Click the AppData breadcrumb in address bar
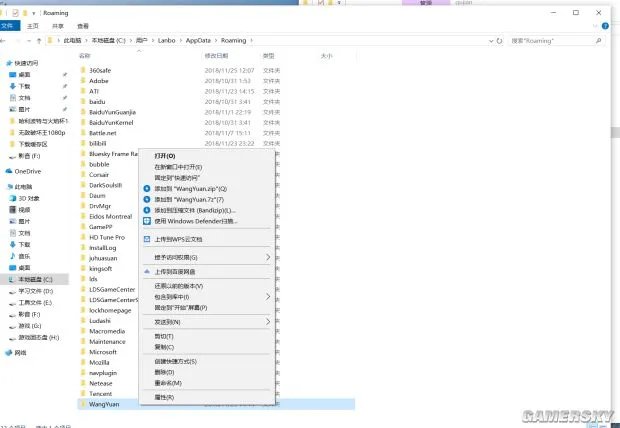 (x=202, y=41)
